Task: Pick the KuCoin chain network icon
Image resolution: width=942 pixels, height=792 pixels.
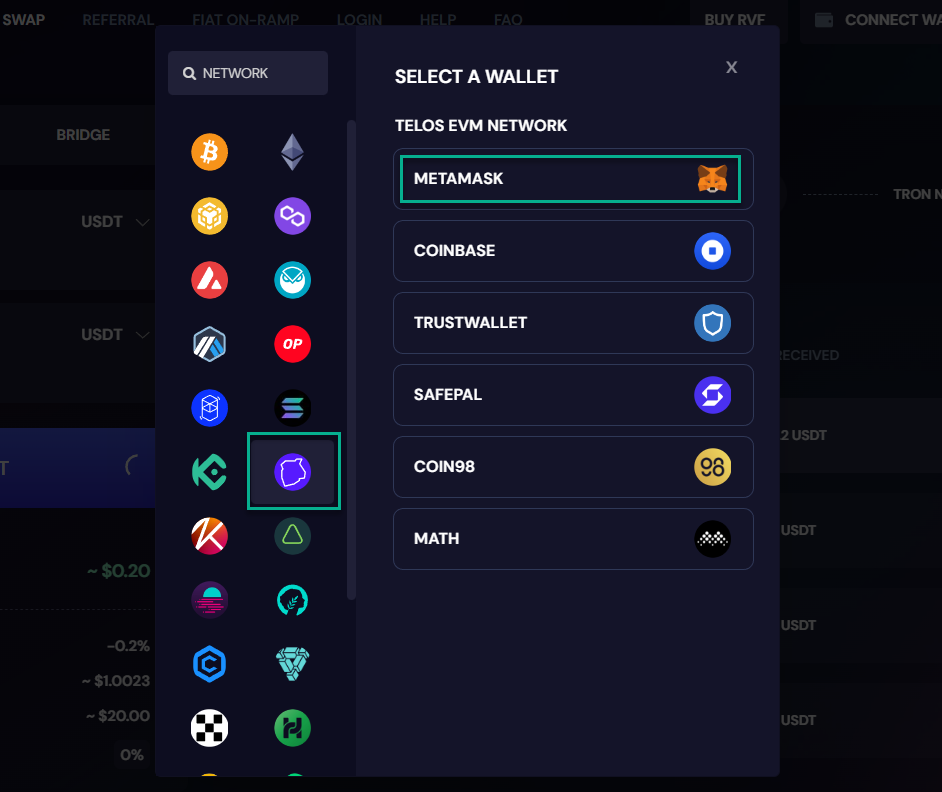Action: coord(209,472)
